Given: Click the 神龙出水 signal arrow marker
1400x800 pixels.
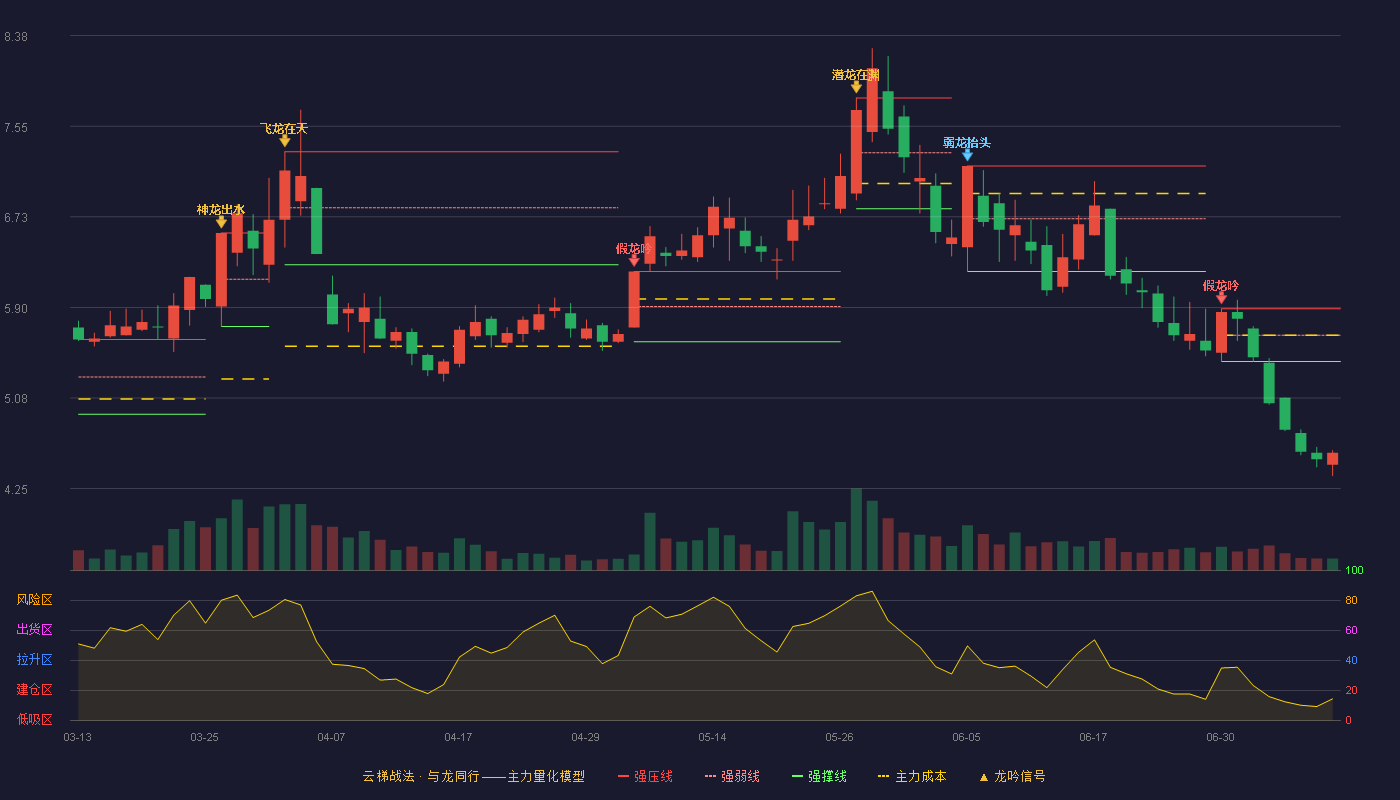Looking at the screenshot, I should coord(221,223).
